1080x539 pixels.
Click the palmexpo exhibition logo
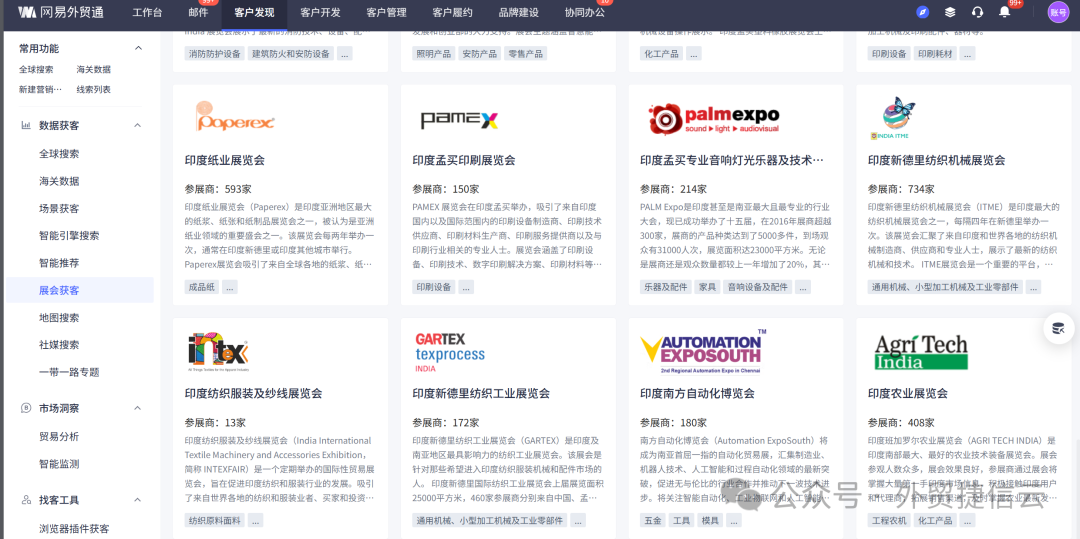click(714, 119)
